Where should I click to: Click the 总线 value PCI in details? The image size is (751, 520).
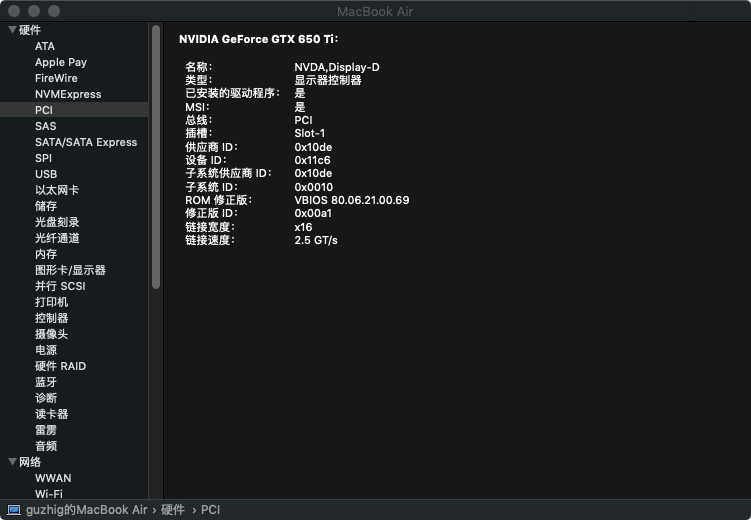[304, 120]
